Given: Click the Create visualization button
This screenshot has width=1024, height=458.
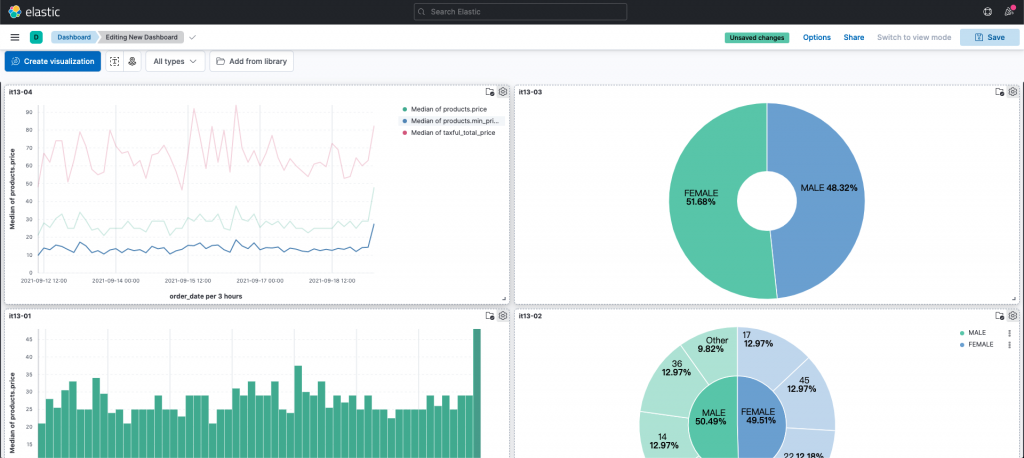Looking at the screenshot, I should tap(53, 61).
